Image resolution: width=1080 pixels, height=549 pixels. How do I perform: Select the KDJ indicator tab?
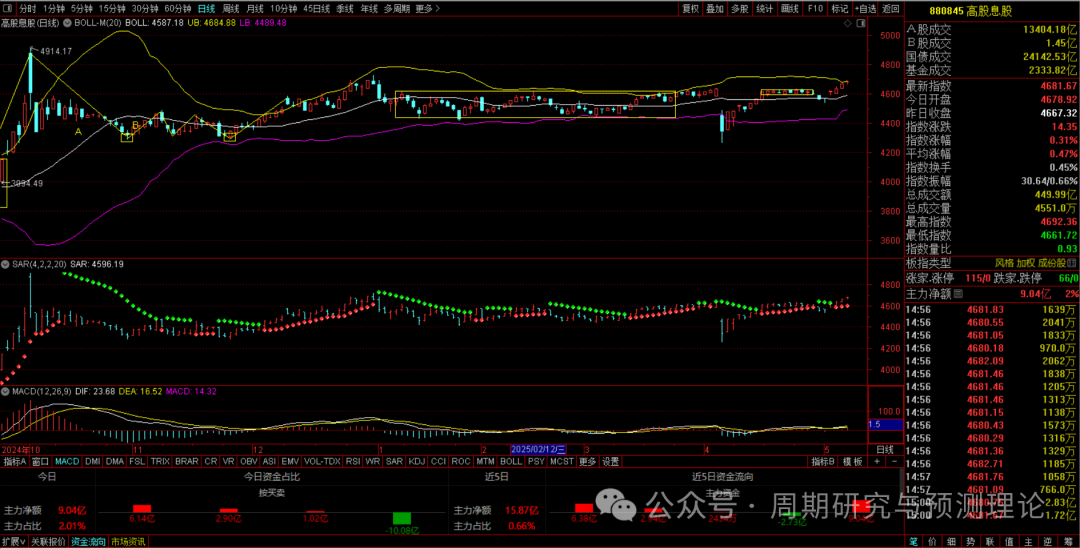pyautogui.click(x=416, y=462)
